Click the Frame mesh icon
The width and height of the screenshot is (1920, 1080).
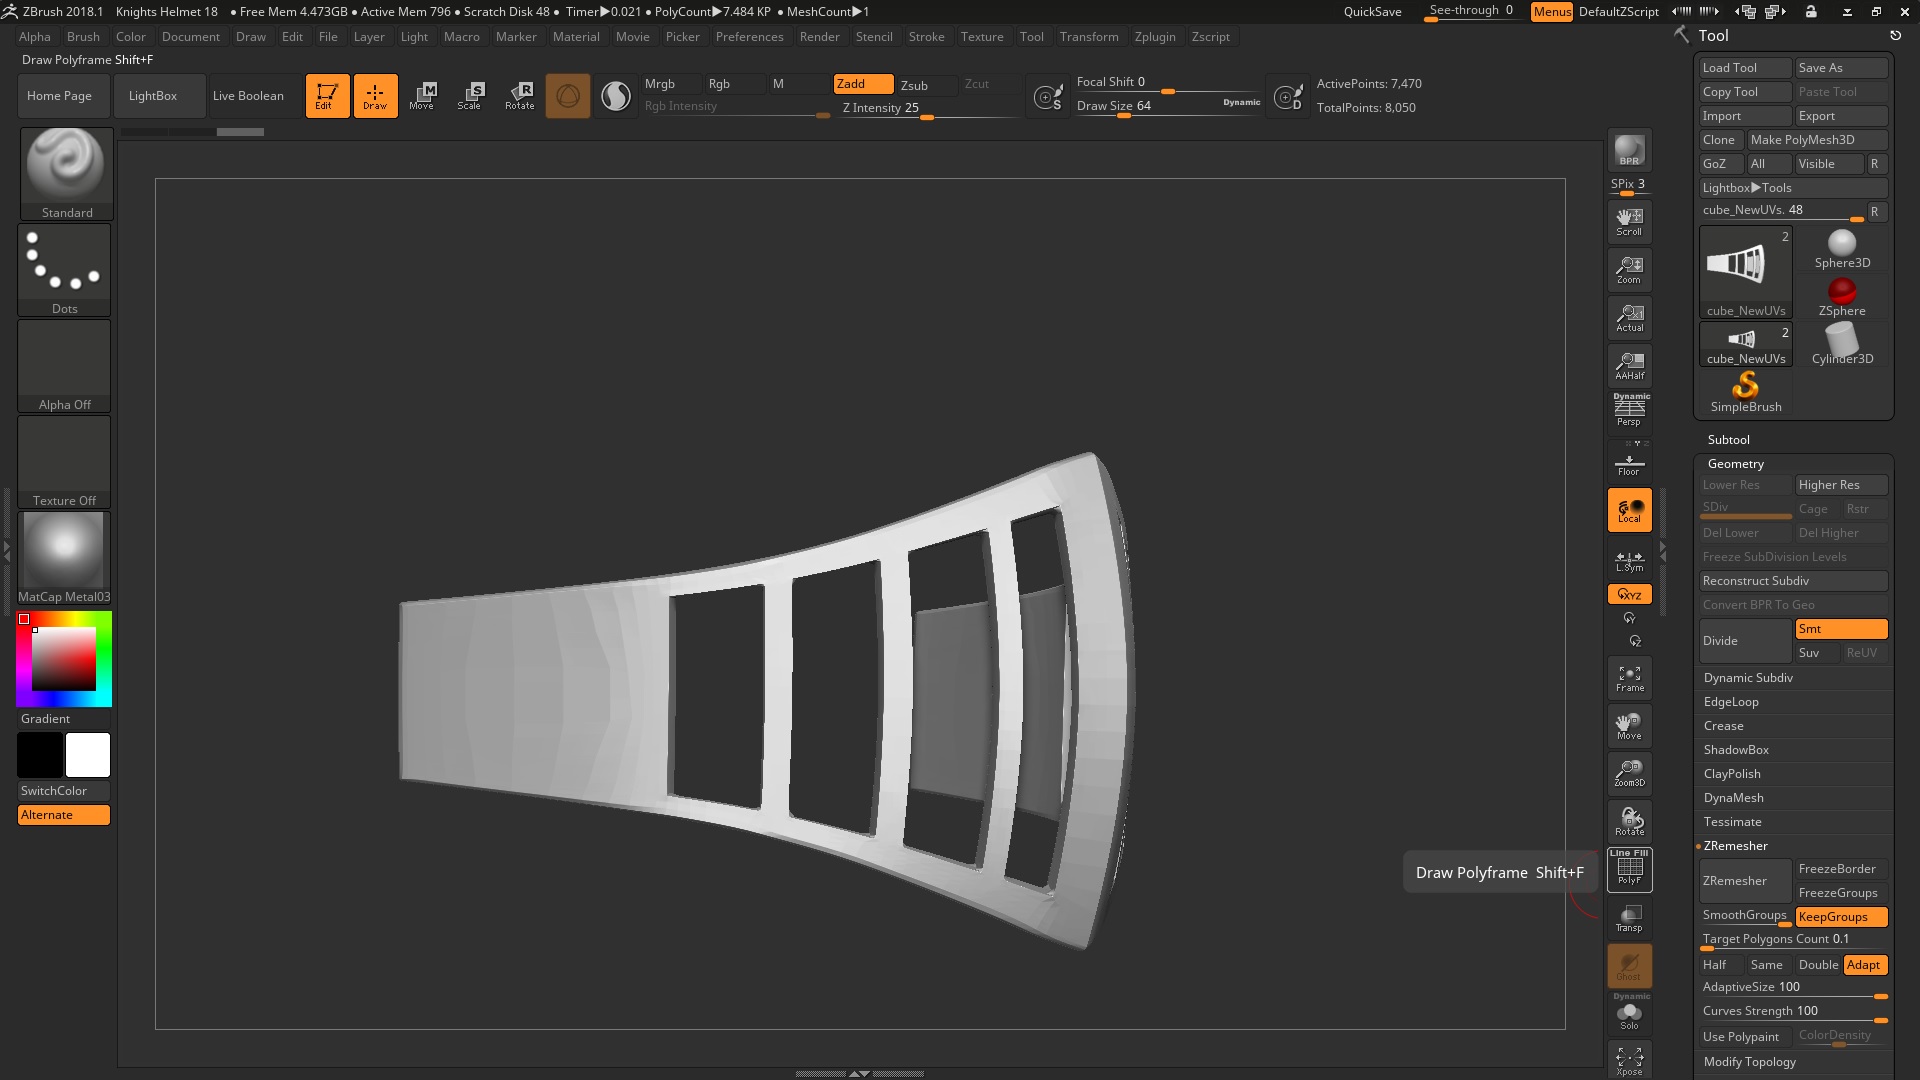(1629, 678)
